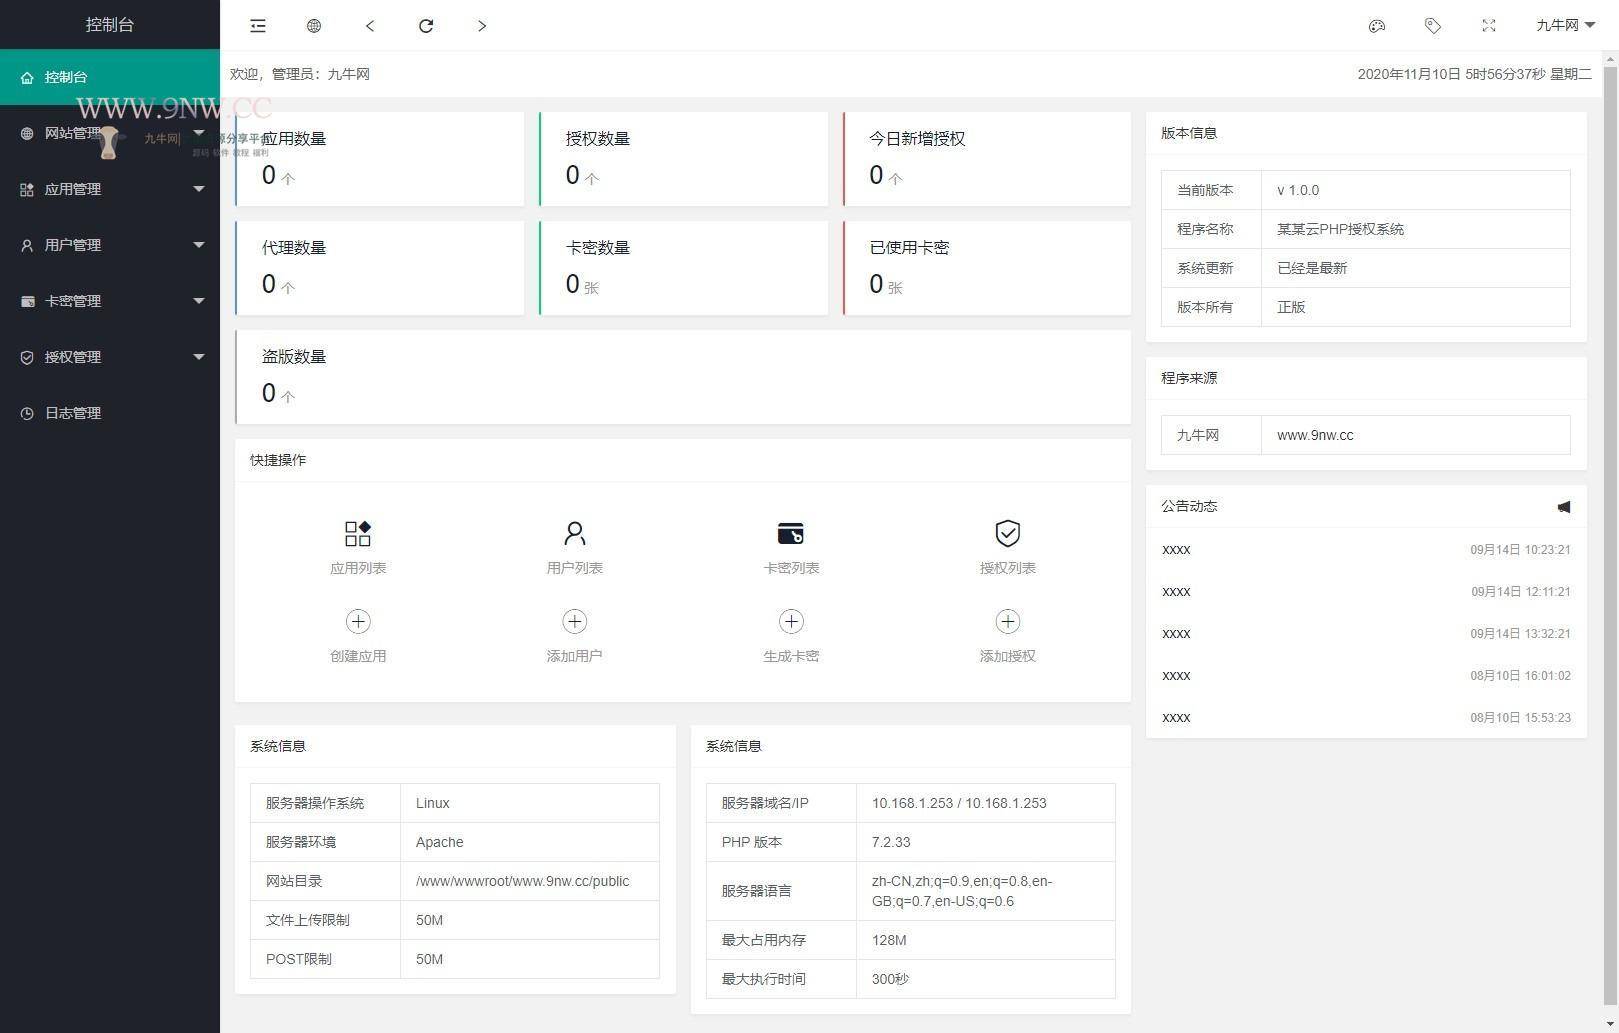Click the 日志管理 clock icon
The image size is (1619, 1033).
pyautogui.click(x=27, y=413)
